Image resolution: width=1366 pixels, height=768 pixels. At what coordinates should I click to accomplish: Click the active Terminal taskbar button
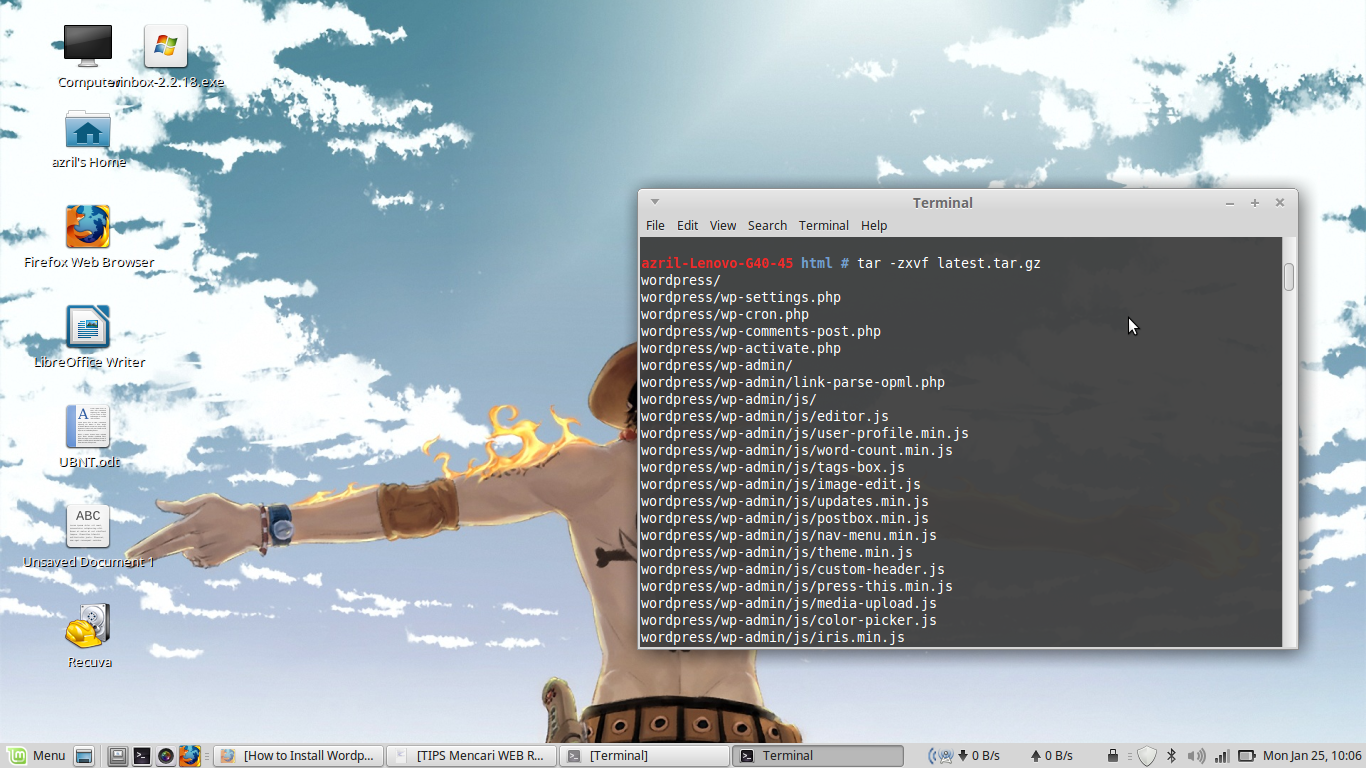tap(817, 756)
